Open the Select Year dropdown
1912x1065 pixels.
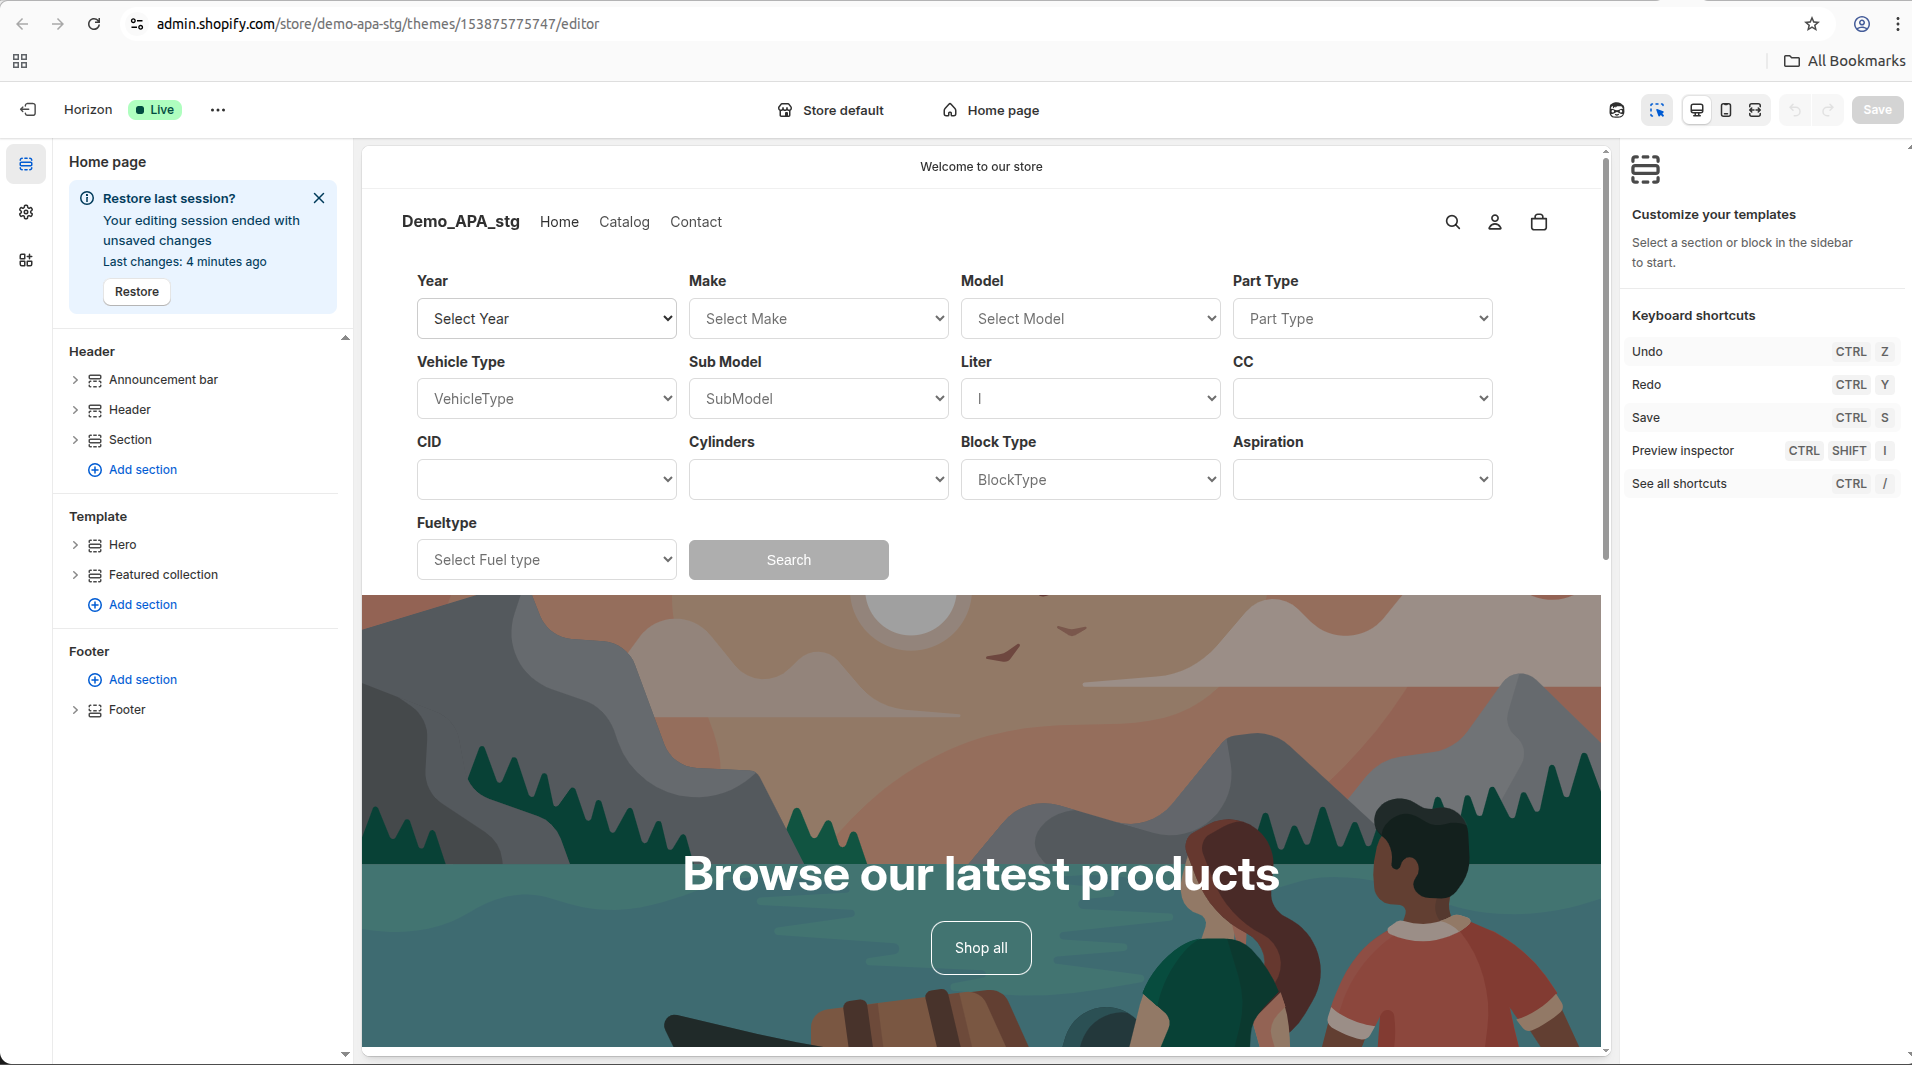click(x=547, y=319)
